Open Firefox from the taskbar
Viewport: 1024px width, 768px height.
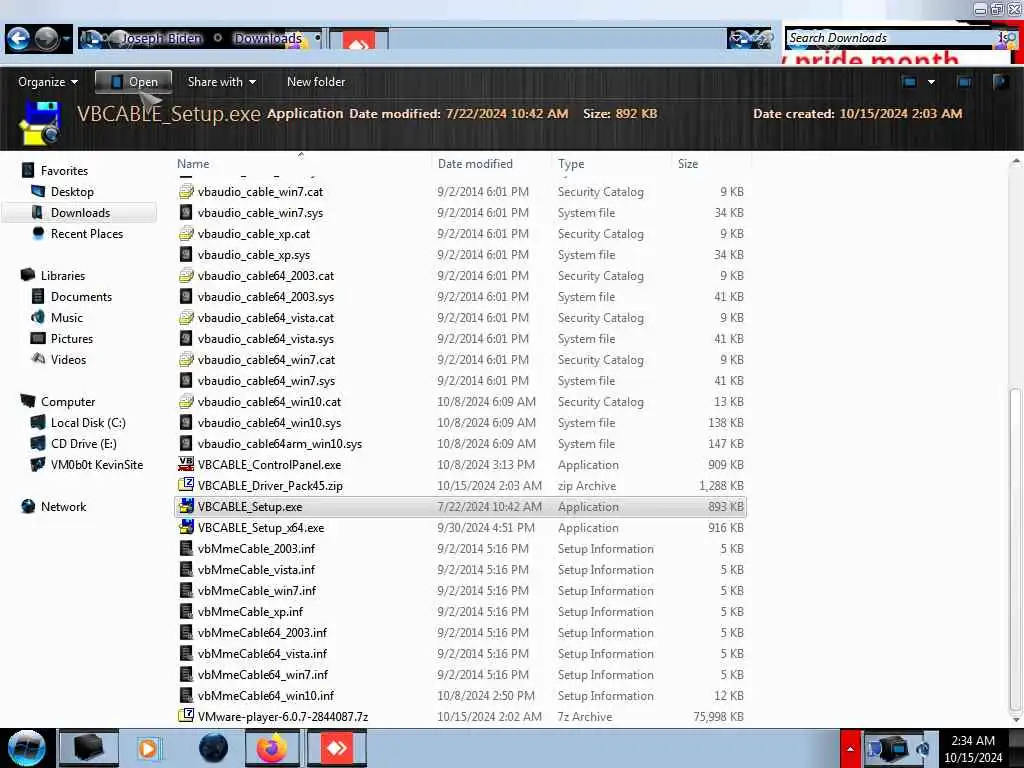coord(272,748)
